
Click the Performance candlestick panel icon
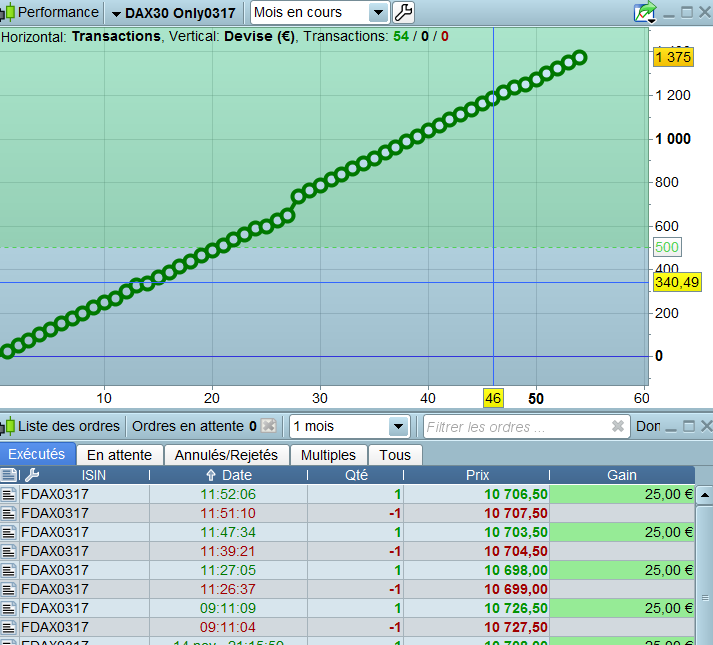coord(8,12)
